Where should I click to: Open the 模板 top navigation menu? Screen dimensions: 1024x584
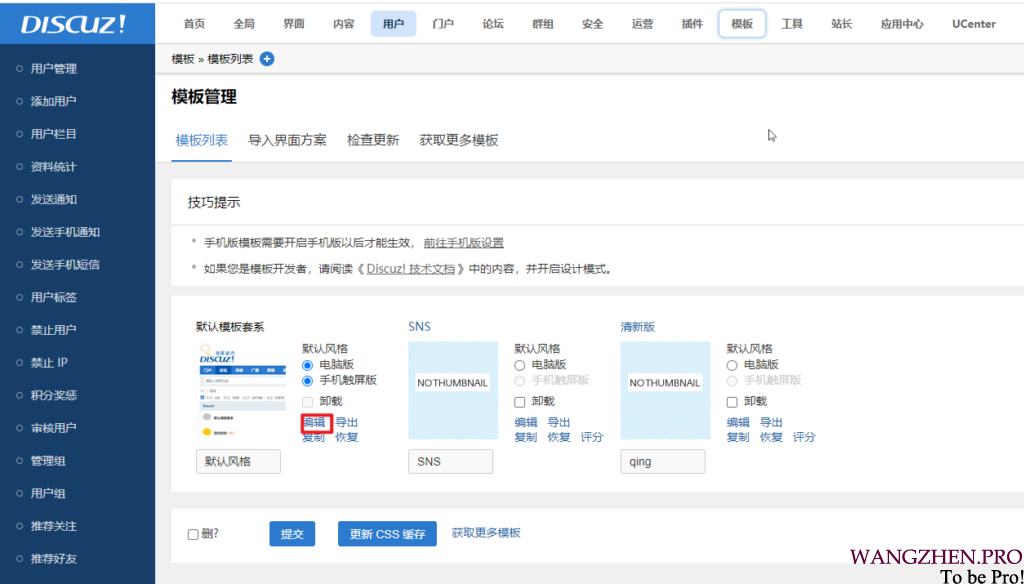pos(742,24)
